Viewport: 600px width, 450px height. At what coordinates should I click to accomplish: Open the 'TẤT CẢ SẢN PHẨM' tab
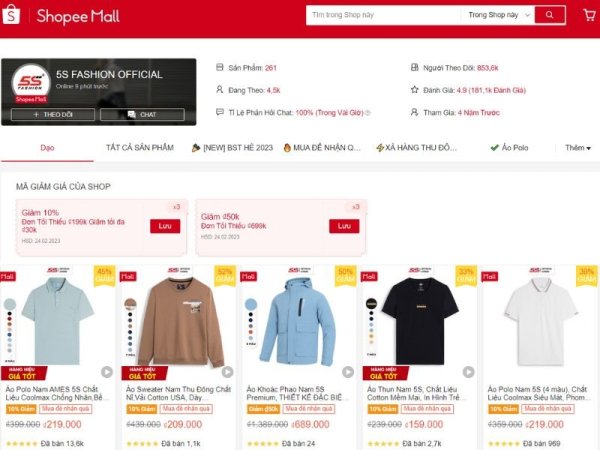140,148
